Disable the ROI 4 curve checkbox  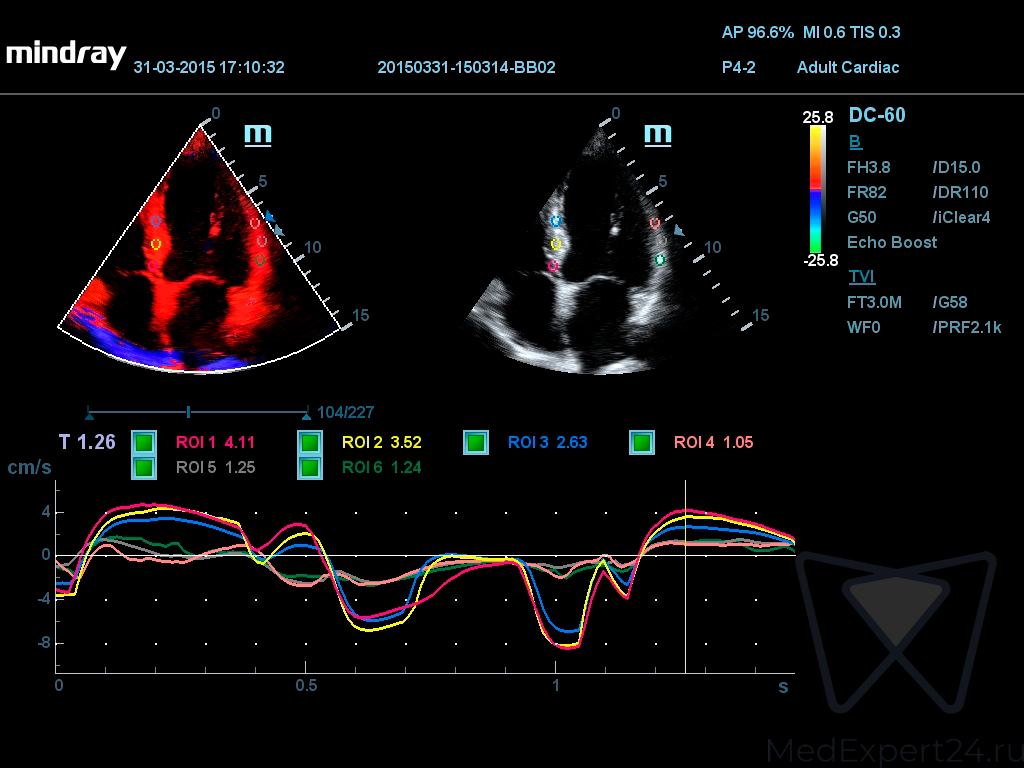click(x=642, y=442)
